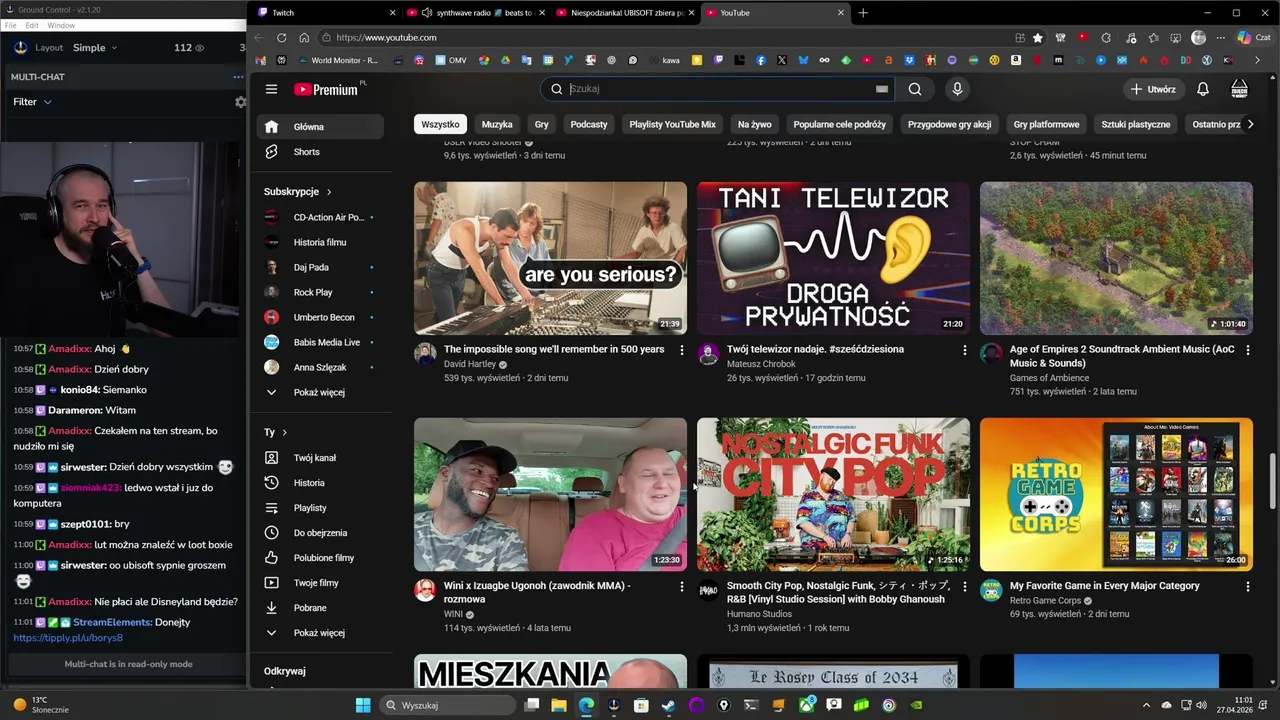This screenshot has height=720, width=1280.
Task: Click the tipply.pl donation link in chat
Action: (68, 638)
